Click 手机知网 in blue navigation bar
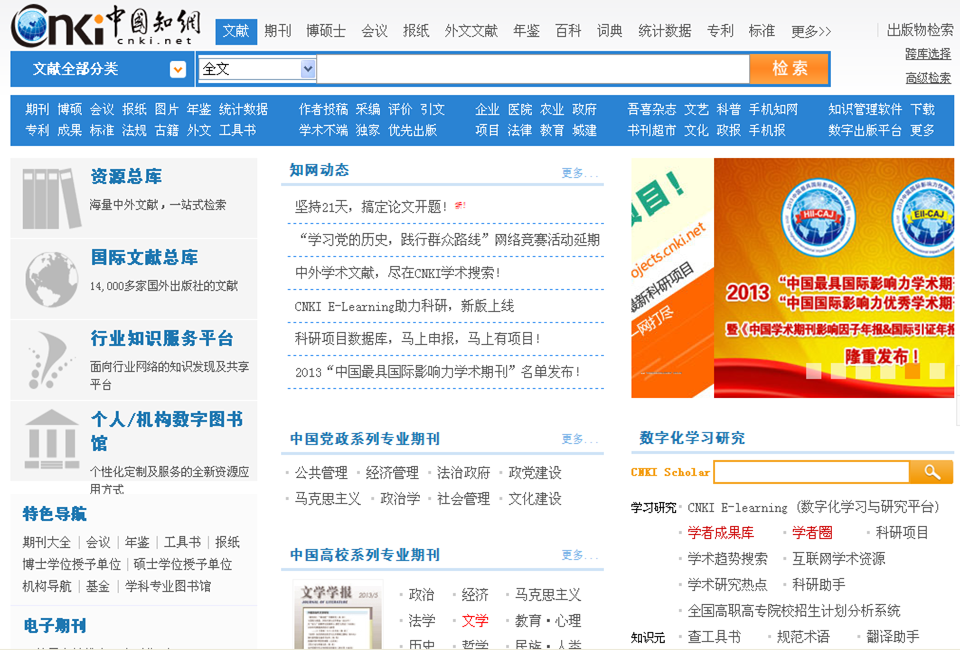Screen dimensions: 960x650 tap(773, 110)
